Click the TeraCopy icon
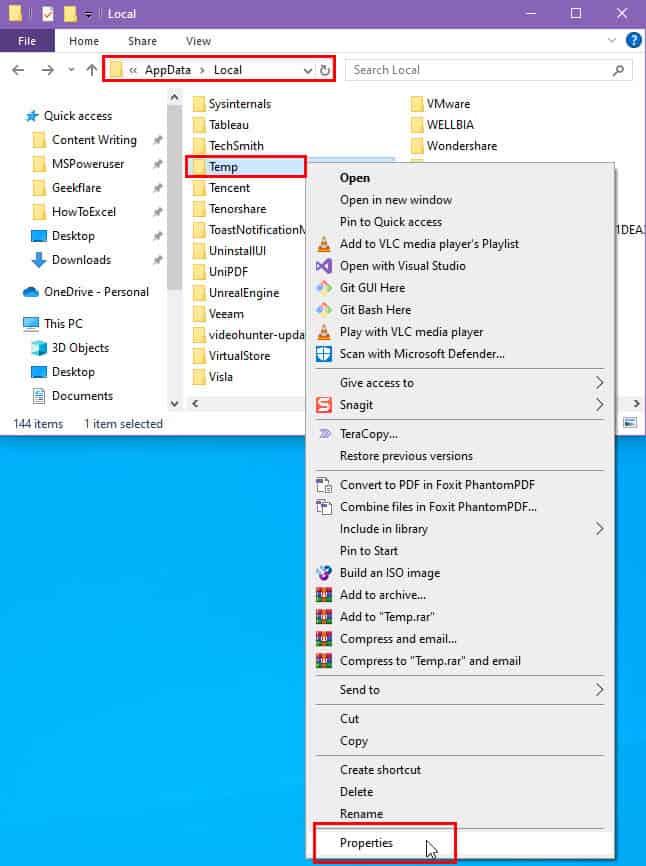Screen dimensions: 646x866 (325, 434)
